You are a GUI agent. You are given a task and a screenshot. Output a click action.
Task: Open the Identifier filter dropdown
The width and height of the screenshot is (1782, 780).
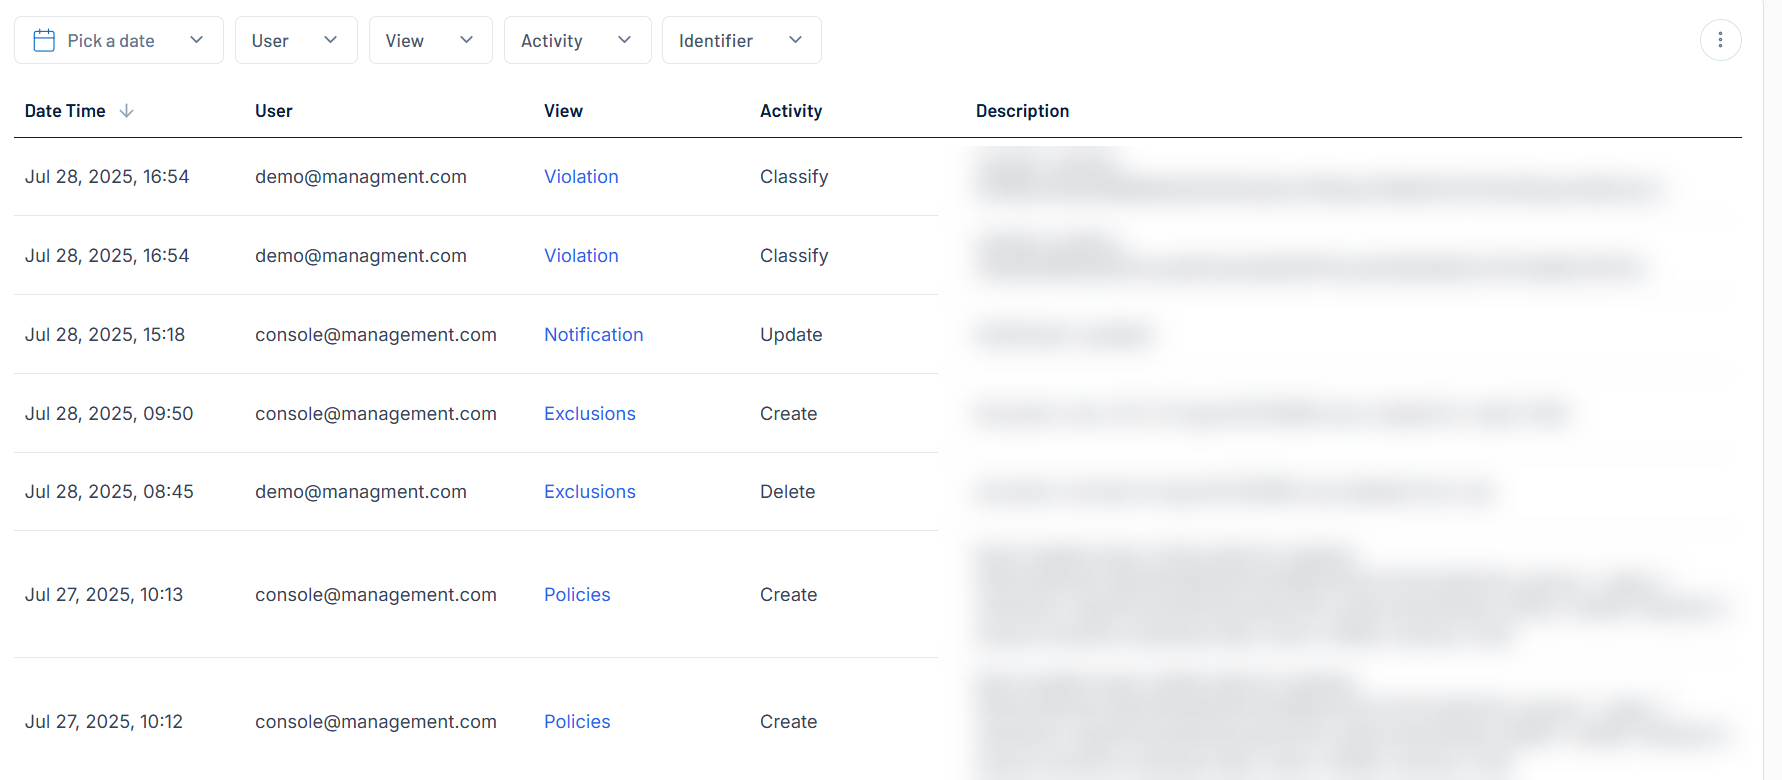(x=741, y=40)
